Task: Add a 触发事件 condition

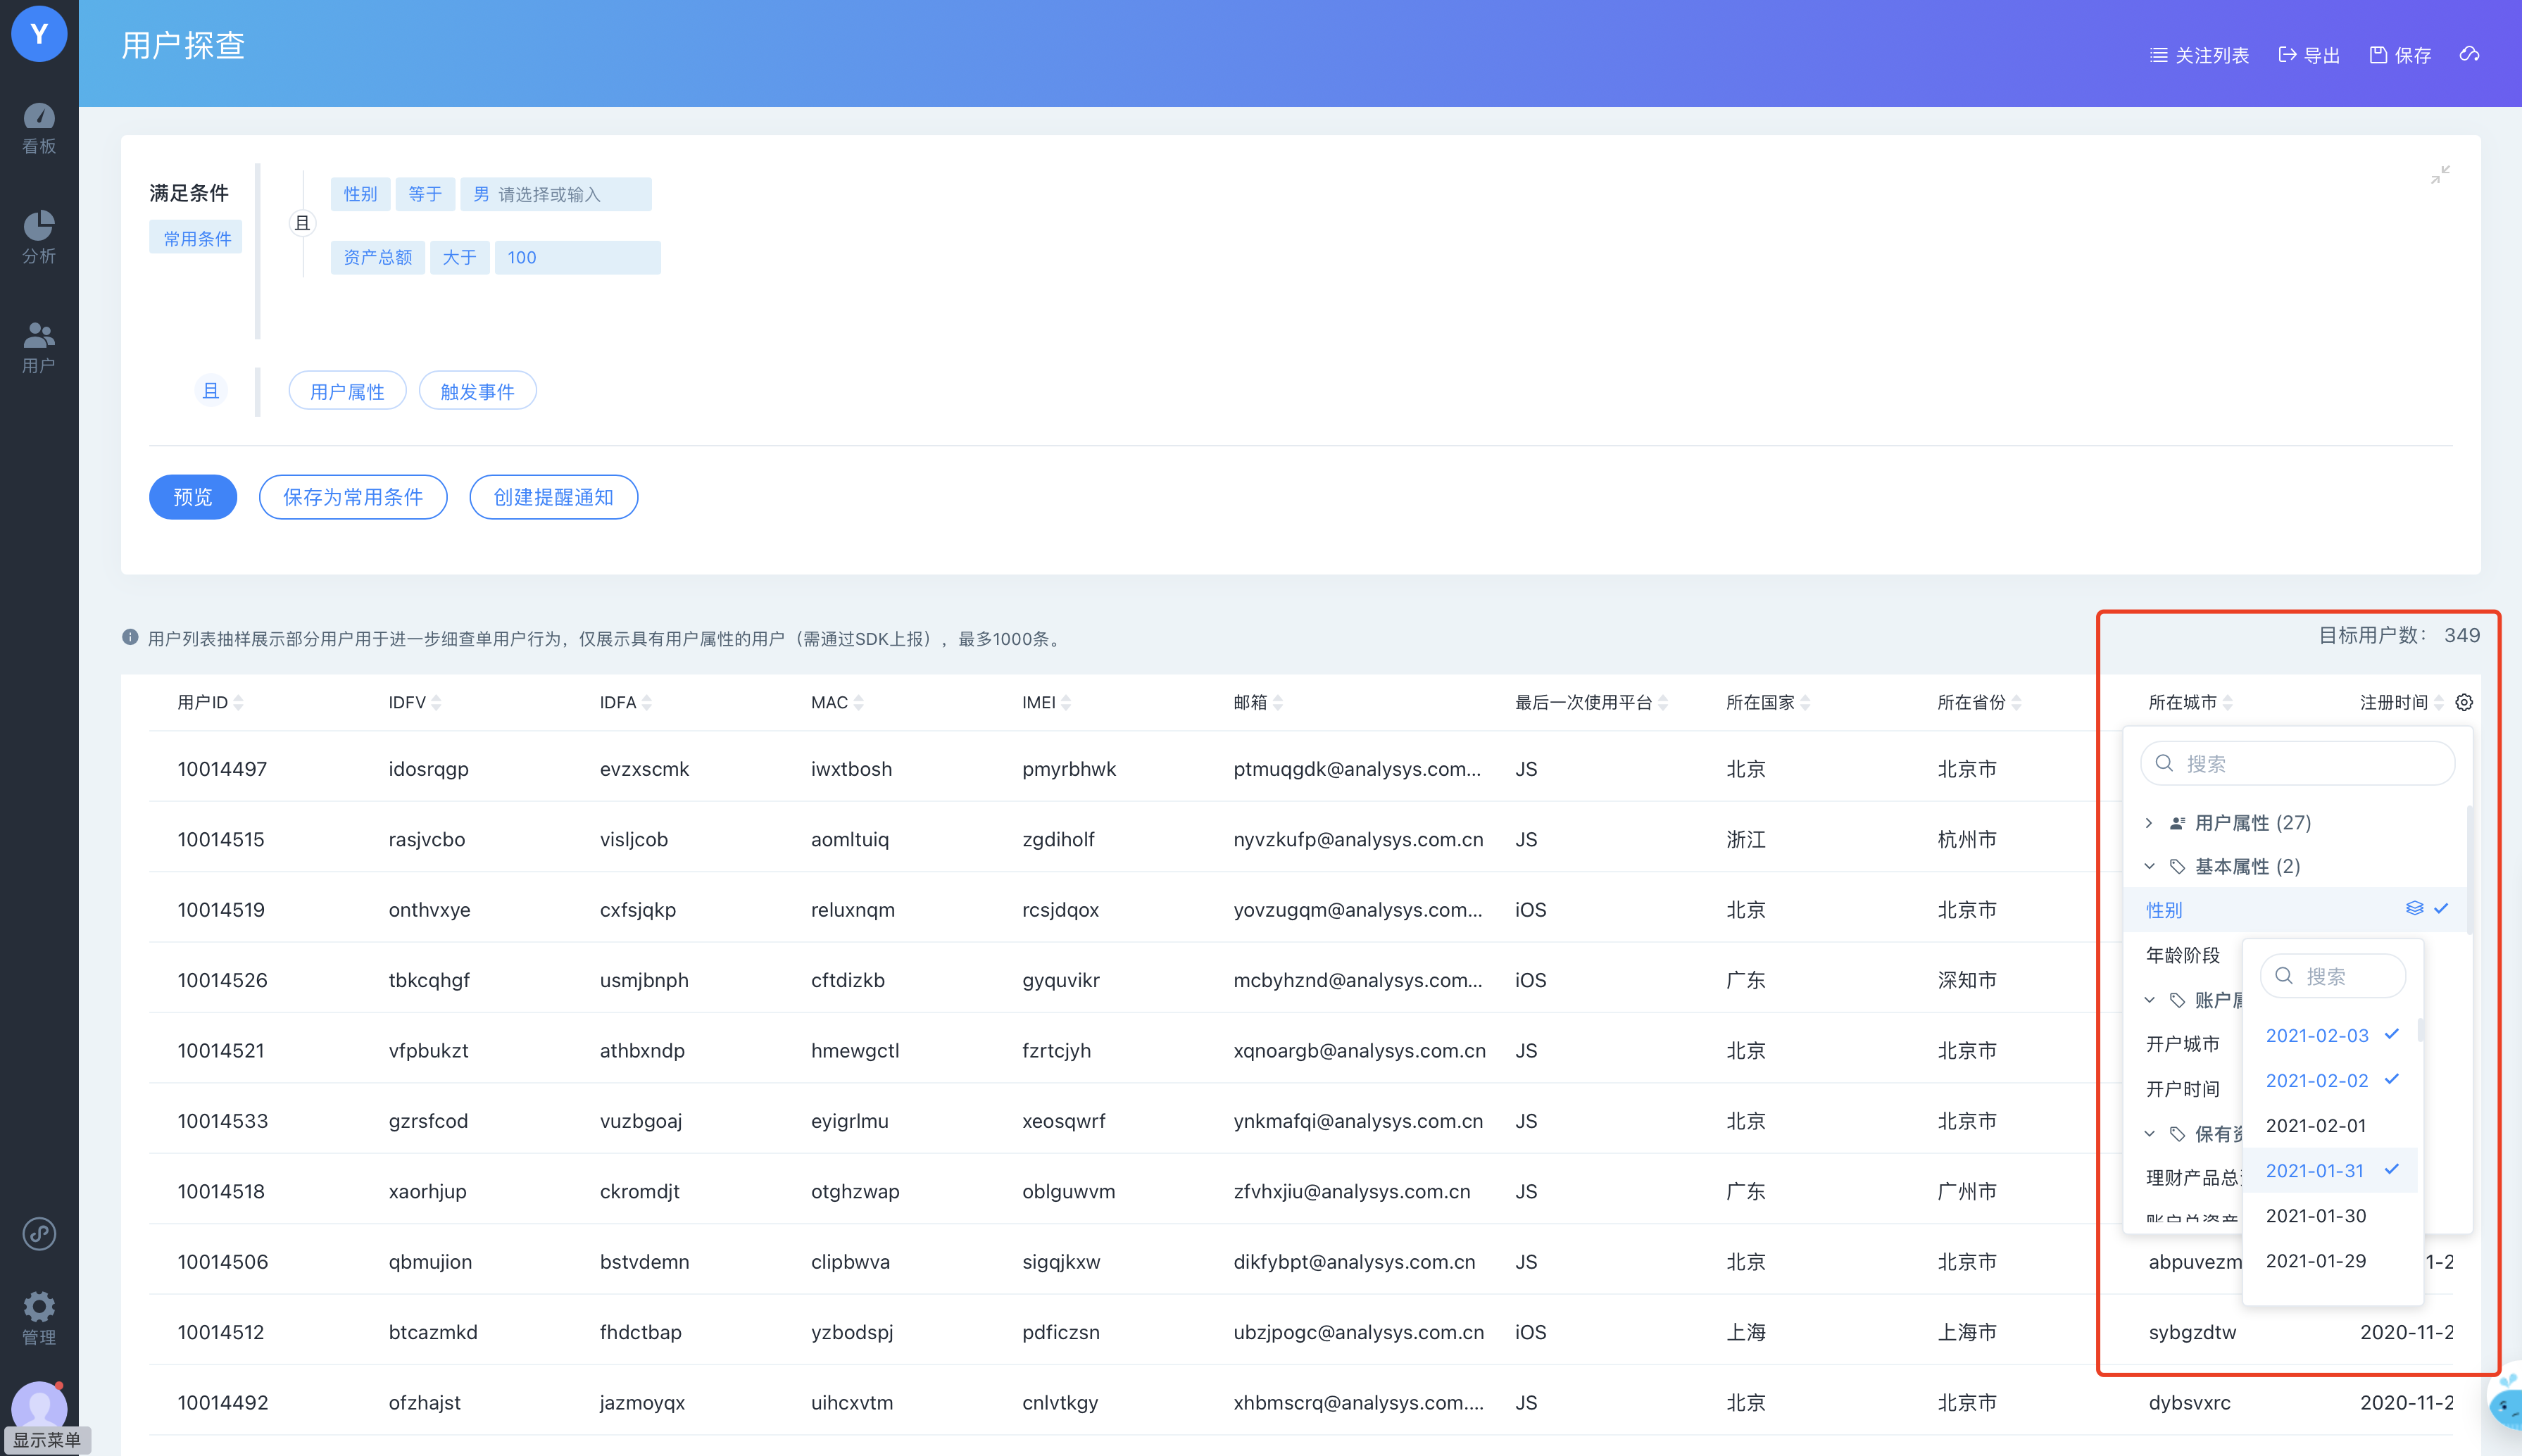Action: coord(478,391)
